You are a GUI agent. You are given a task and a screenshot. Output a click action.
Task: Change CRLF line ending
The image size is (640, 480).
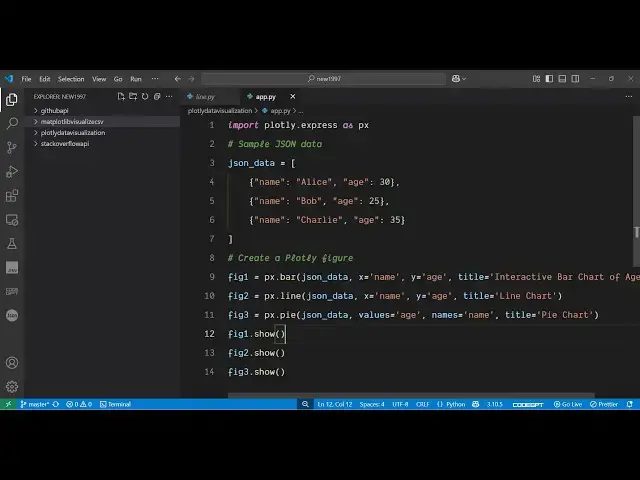pos(422,404)
